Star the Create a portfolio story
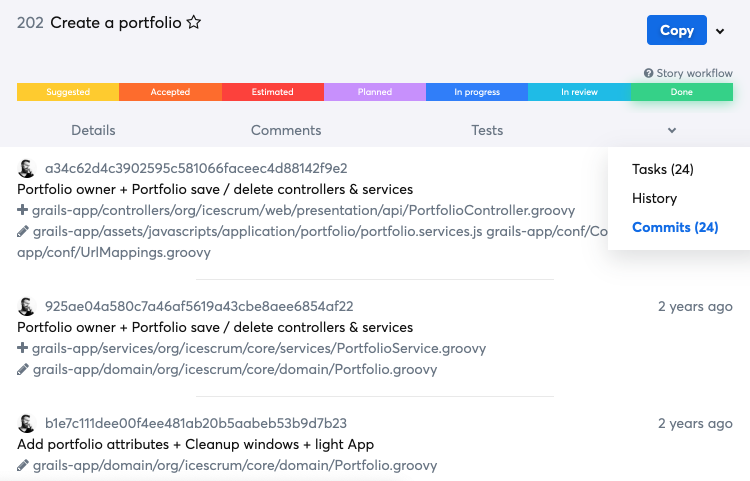 click(194, 22)
